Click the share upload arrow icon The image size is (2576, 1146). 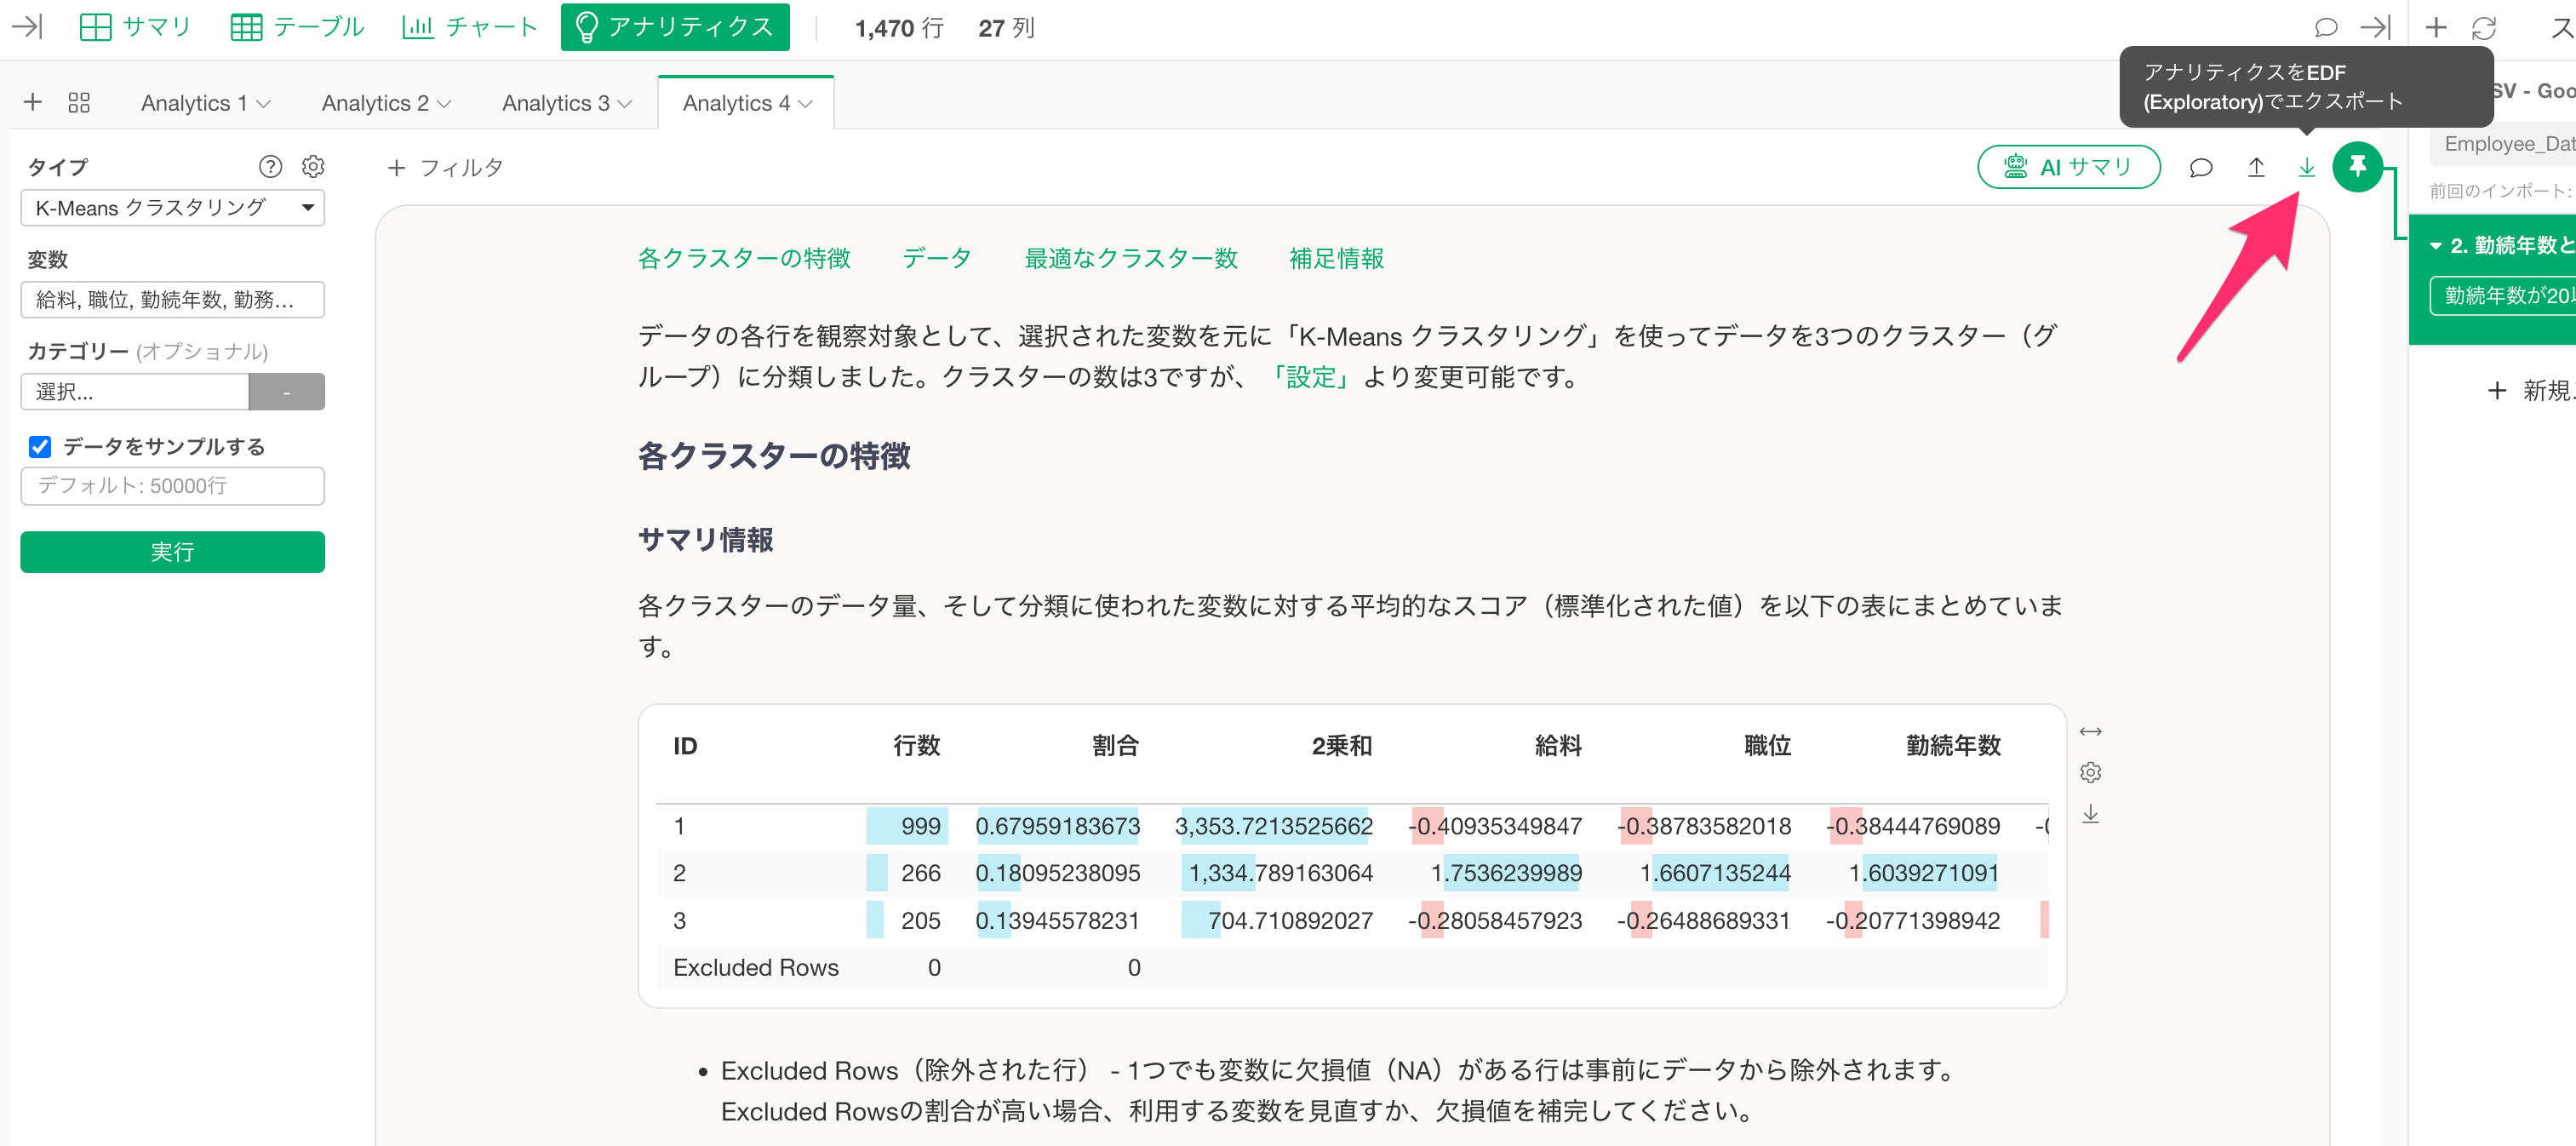2256,167
